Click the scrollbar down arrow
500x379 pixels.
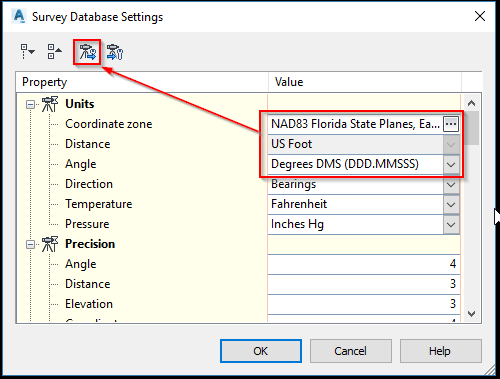[x=471, y=314]
